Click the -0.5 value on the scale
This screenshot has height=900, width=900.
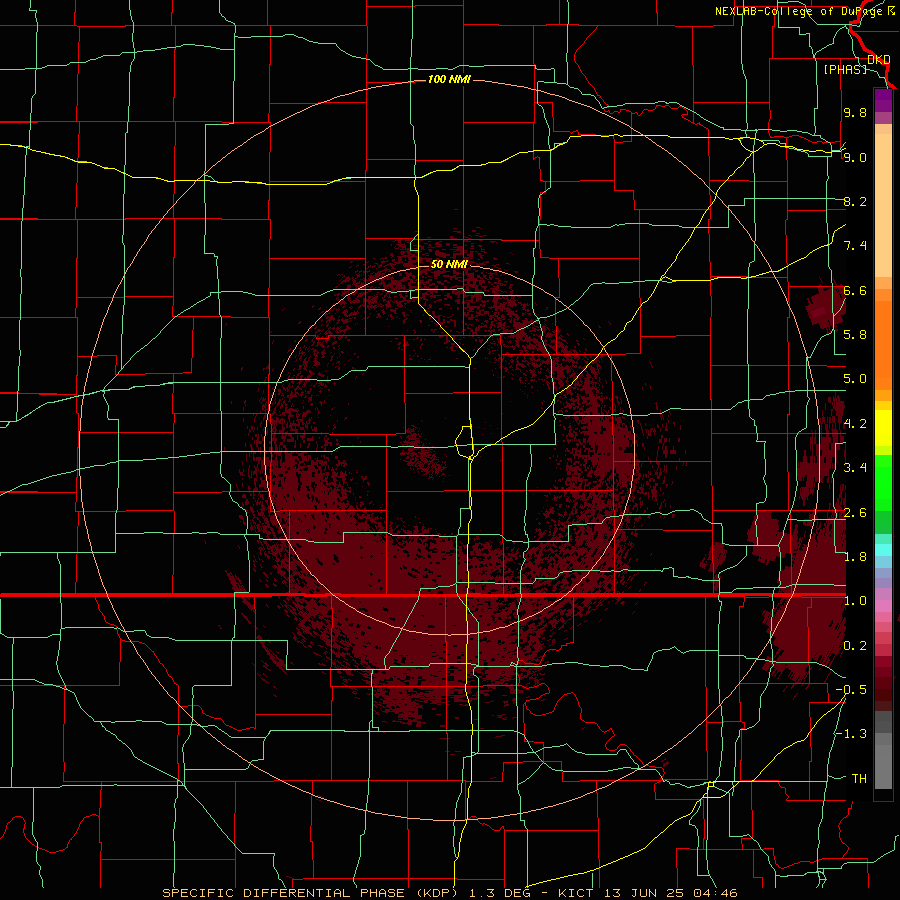[x=851, y=690]
